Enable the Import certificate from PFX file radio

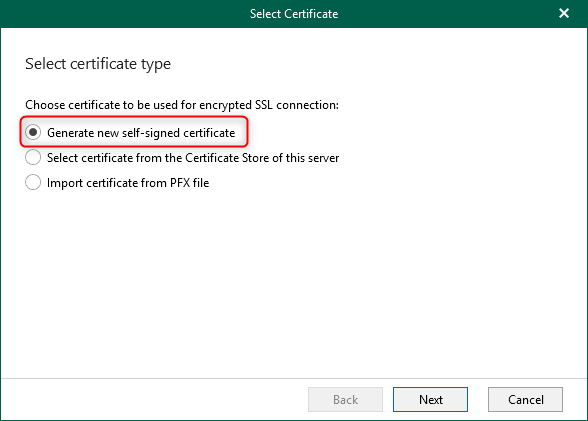[33, 183]
